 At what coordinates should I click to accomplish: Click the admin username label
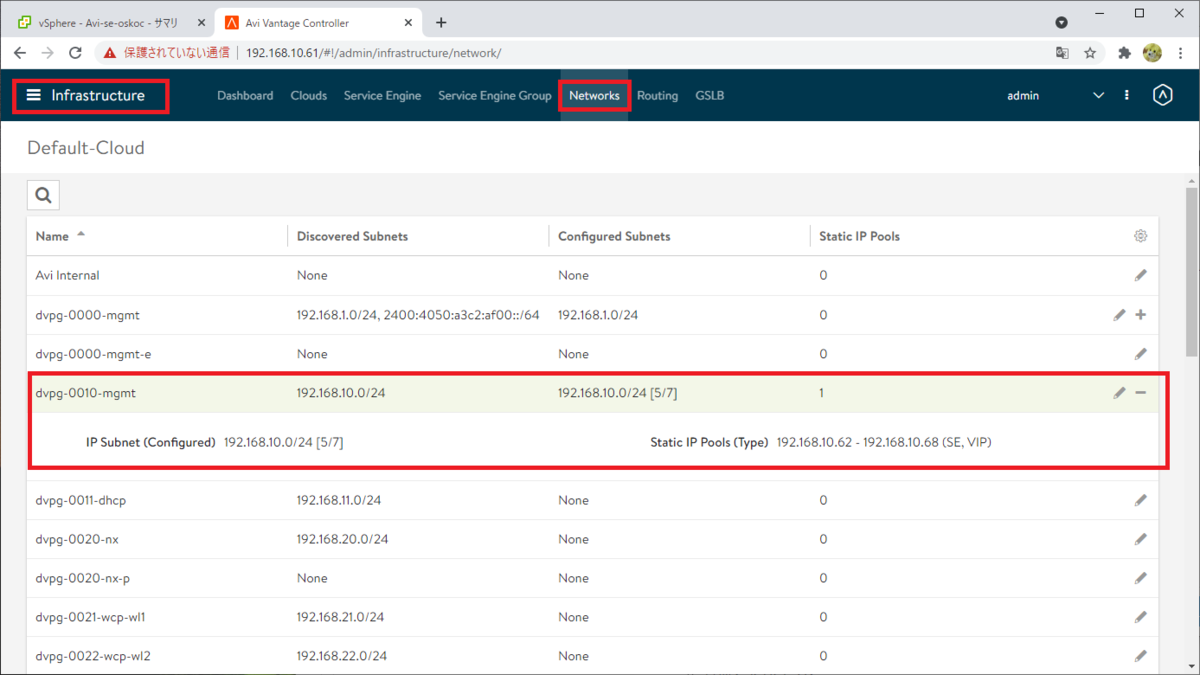[1023, 95]
